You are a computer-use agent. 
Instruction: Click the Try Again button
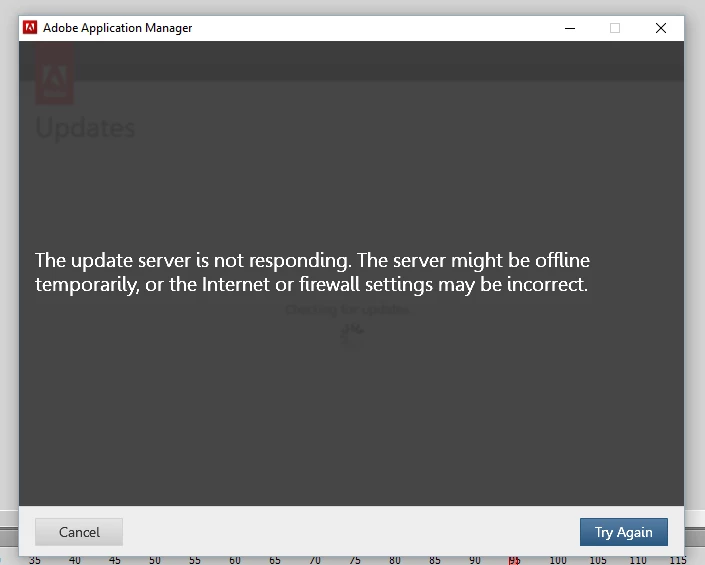click(624, 532)
